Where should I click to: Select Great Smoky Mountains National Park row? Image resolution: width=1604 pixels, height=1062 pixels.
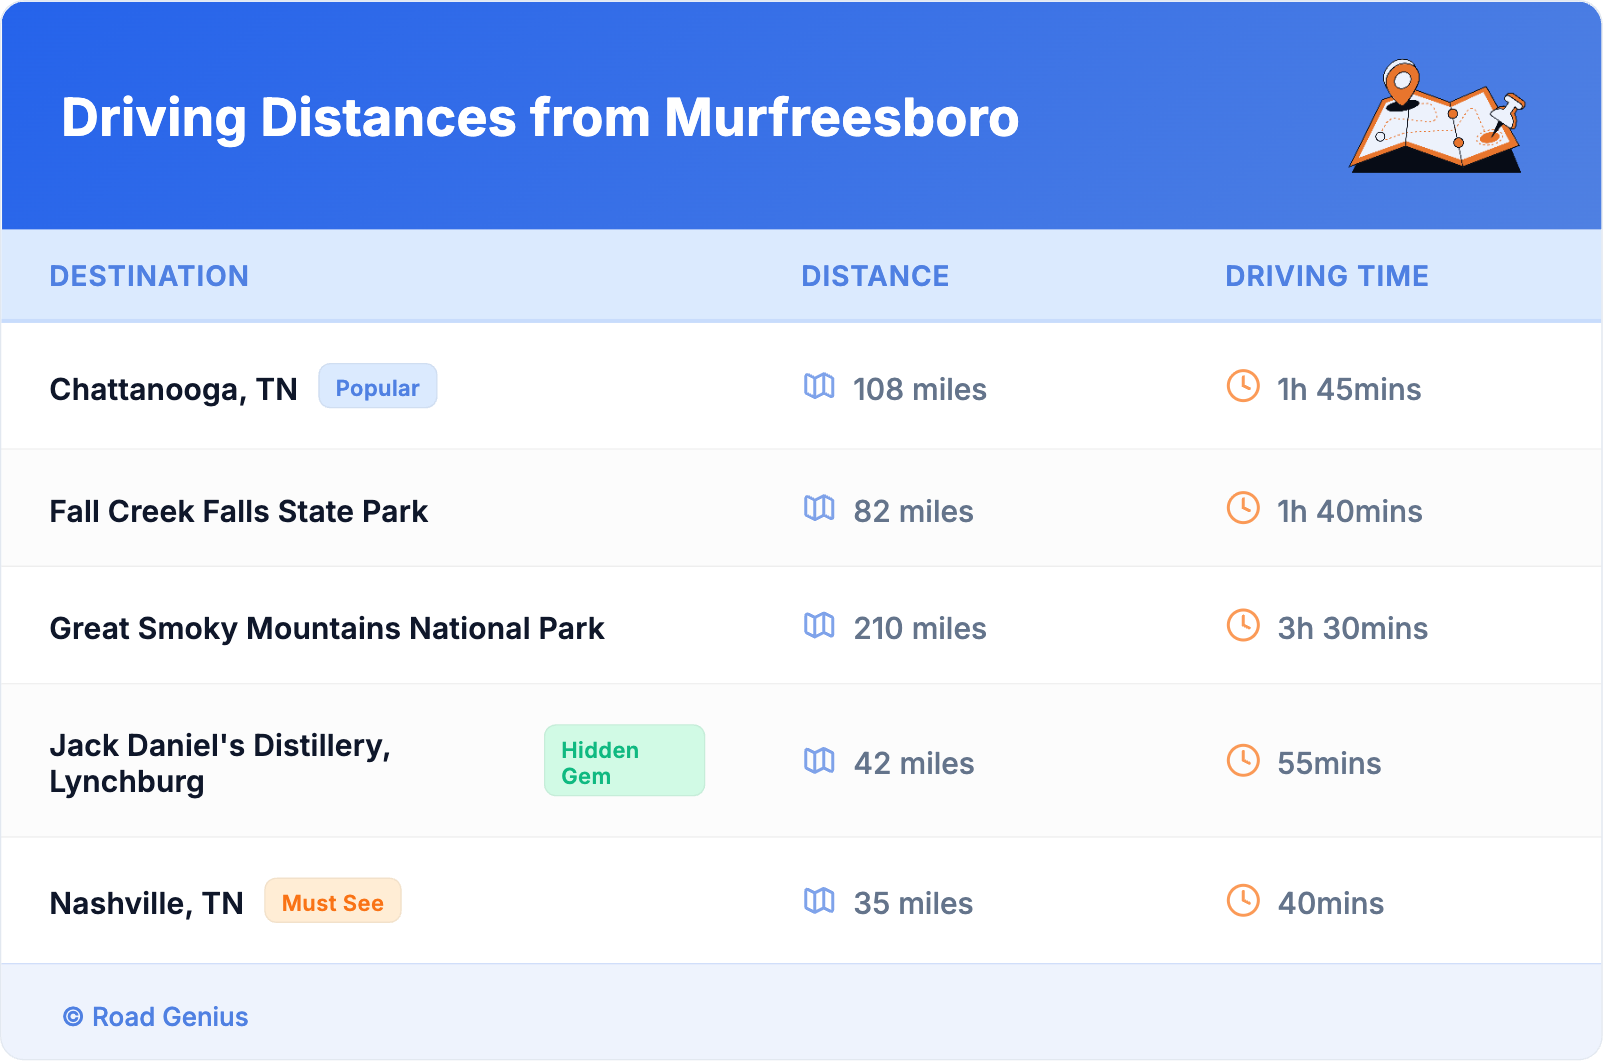coord(327,628)
